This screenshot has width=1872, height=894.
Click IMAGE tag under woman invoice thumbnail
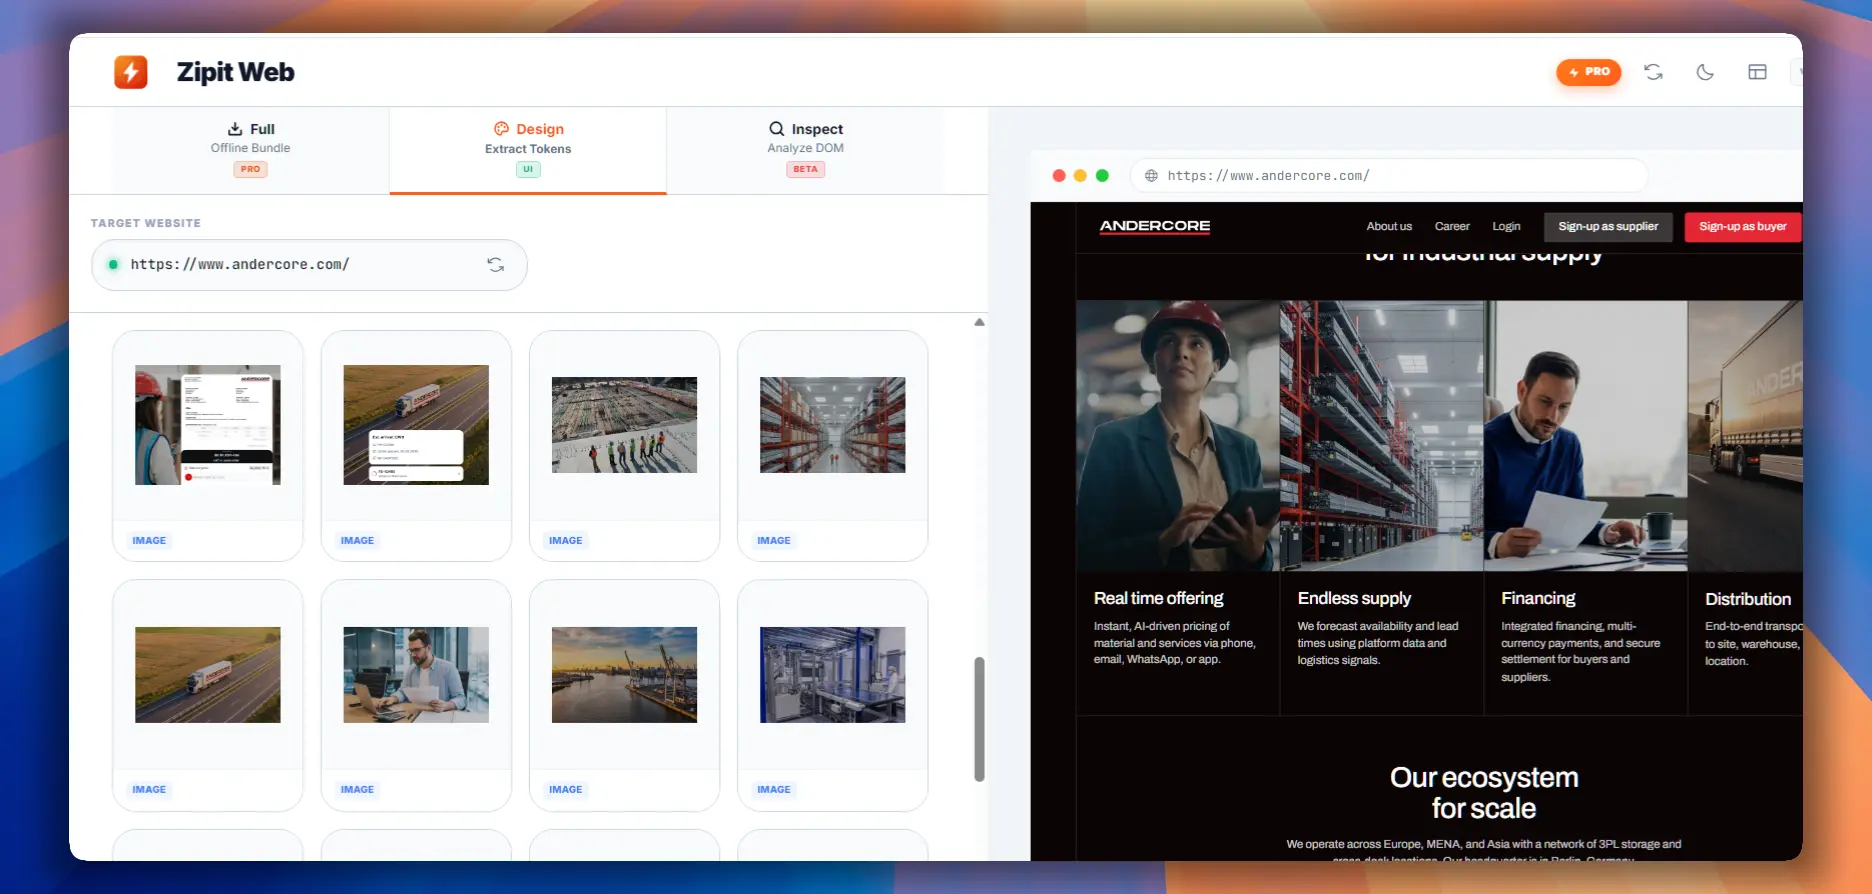pyautogui.click(x=149, y=540)
